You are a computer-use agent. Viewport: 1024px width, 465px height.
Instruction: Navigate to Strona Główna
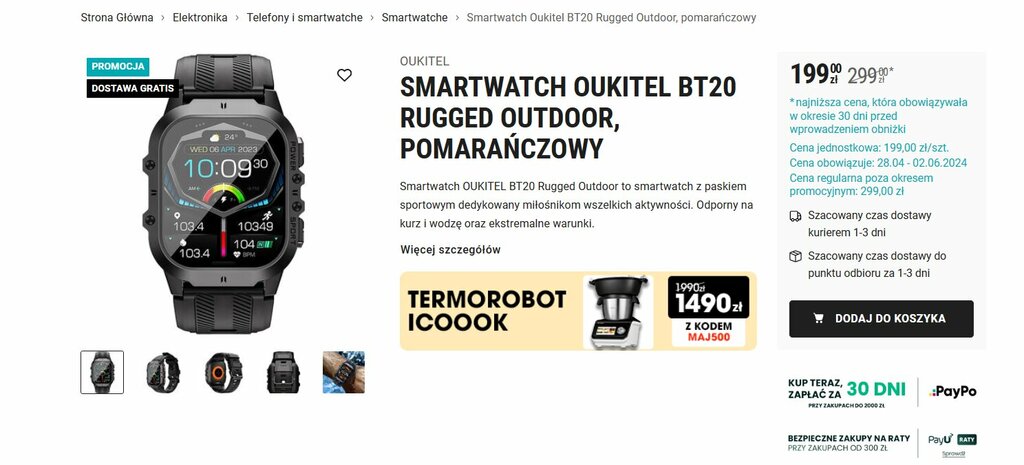coord(117,18)
